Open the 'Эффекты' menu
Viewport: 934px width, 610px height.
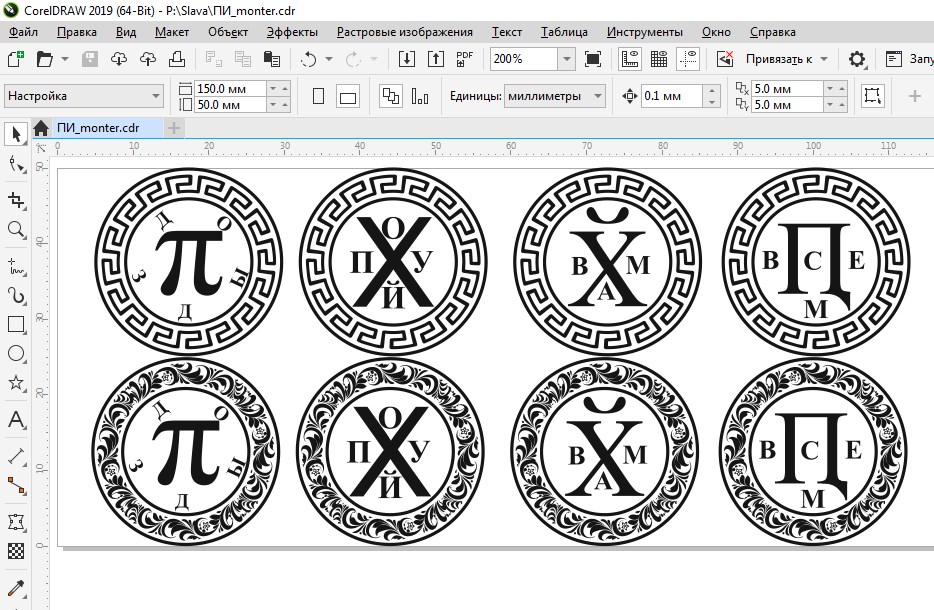click(x=290, y=32)
